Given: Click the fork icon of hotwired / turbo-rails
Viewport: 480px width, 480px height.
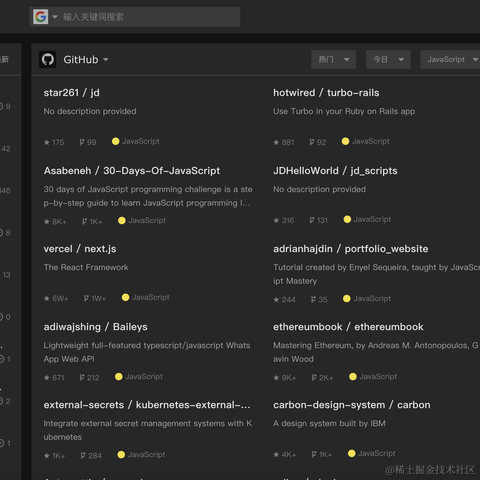Looking at the screenshot, I should coord(312,142).
